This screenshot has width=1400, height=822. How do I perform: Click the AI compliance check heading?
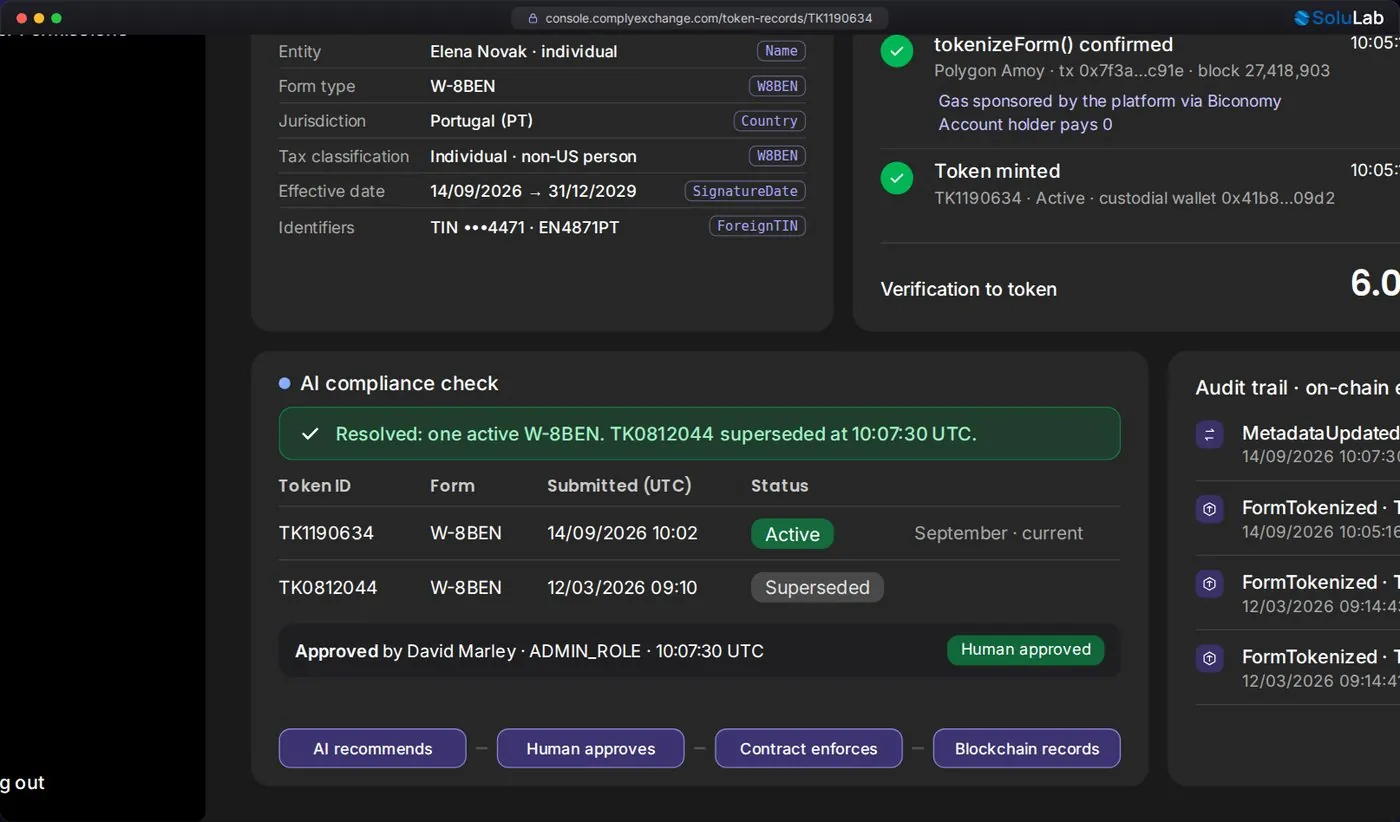[399, 383]
